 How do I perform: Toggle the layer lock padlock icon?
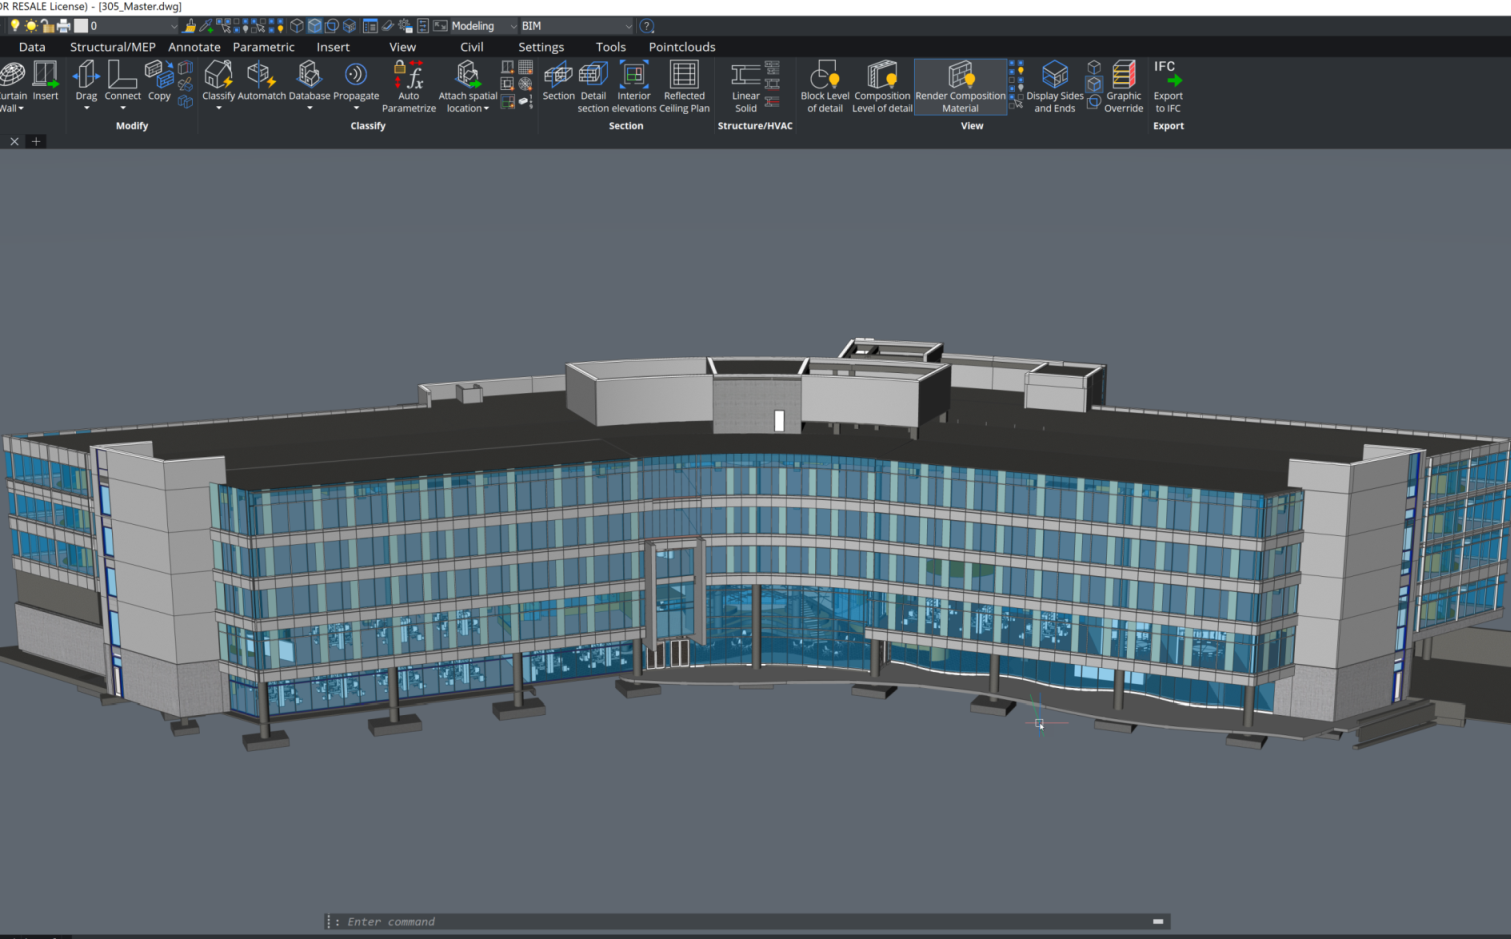tap(47, 26)
